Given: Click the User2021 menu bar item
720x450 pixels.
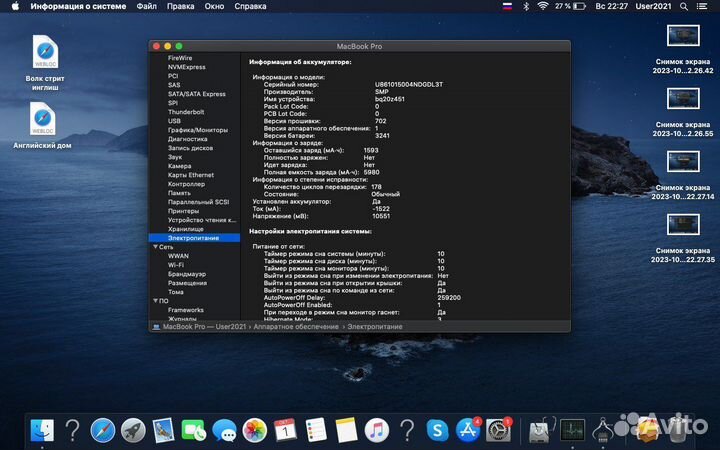Looking at the screenshot, I should point(653,6).
